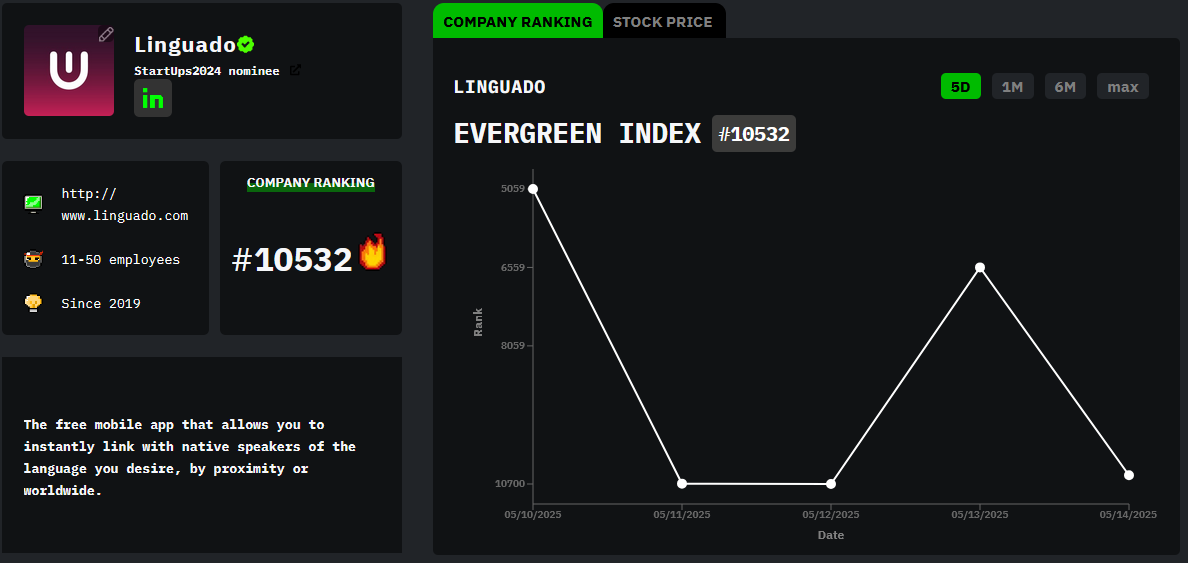
Task: Click the free mobile app description text
Action: [189, 458]
